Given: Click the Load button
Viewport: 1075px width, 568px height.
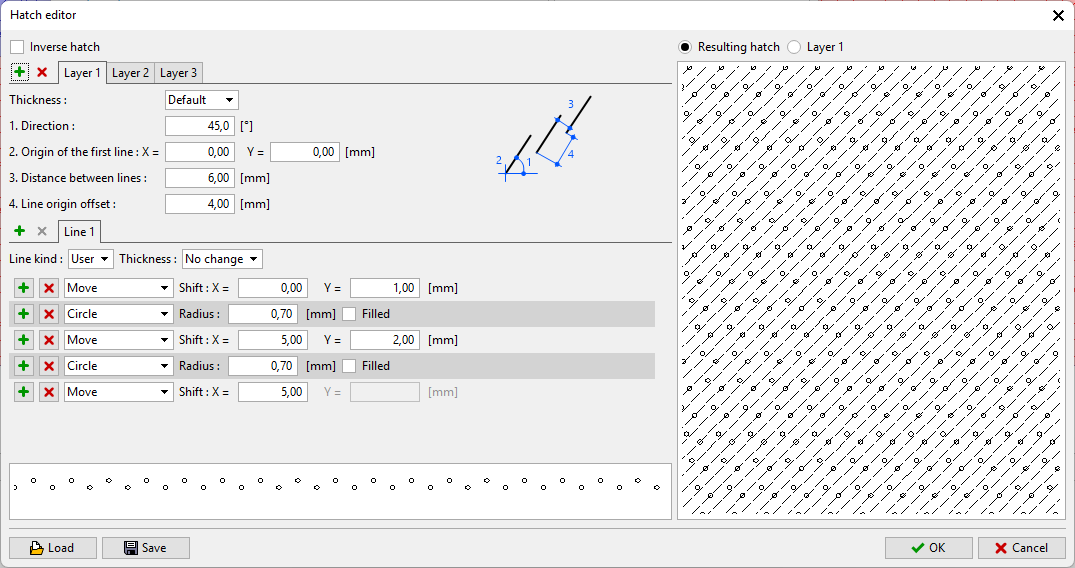Looking at the screenshot, I should [x=53, y=548].
